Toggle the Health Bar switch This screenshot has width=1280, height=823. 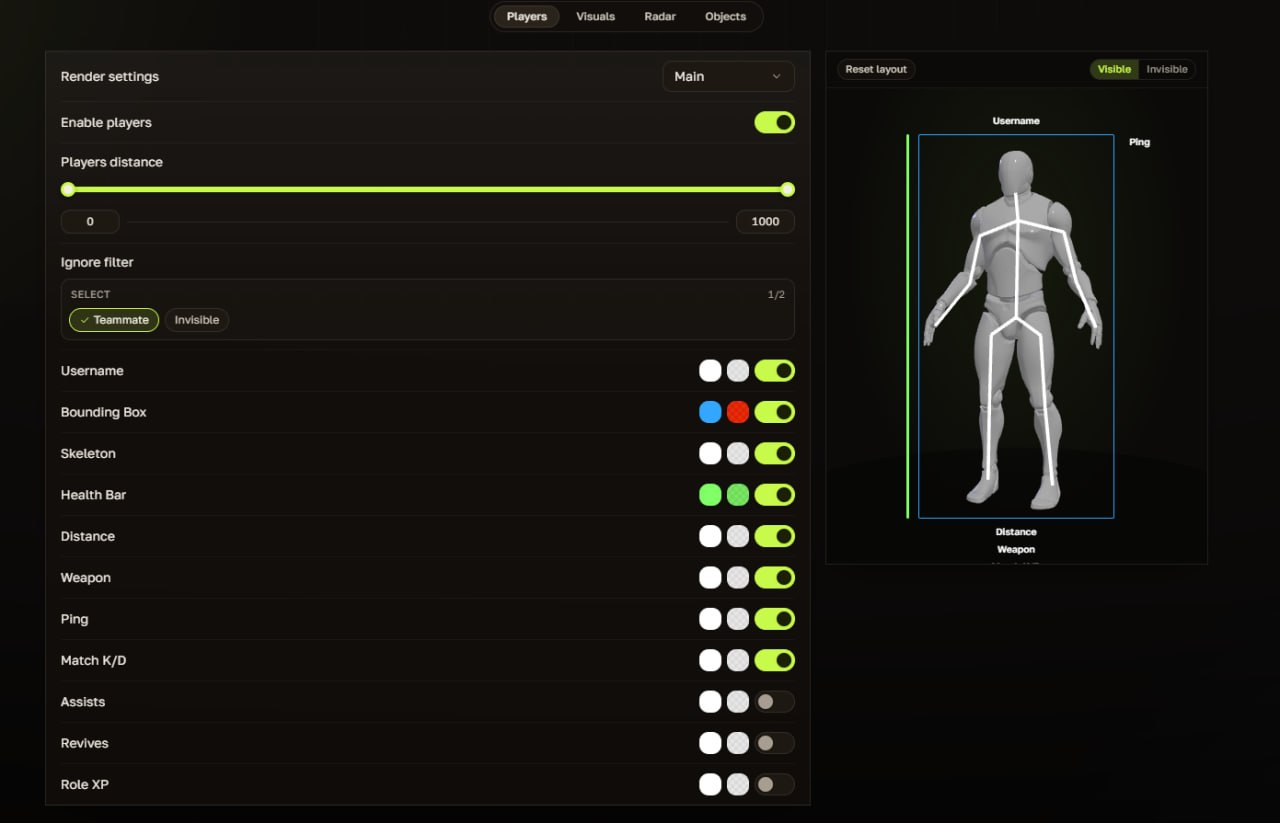[774, 495]
